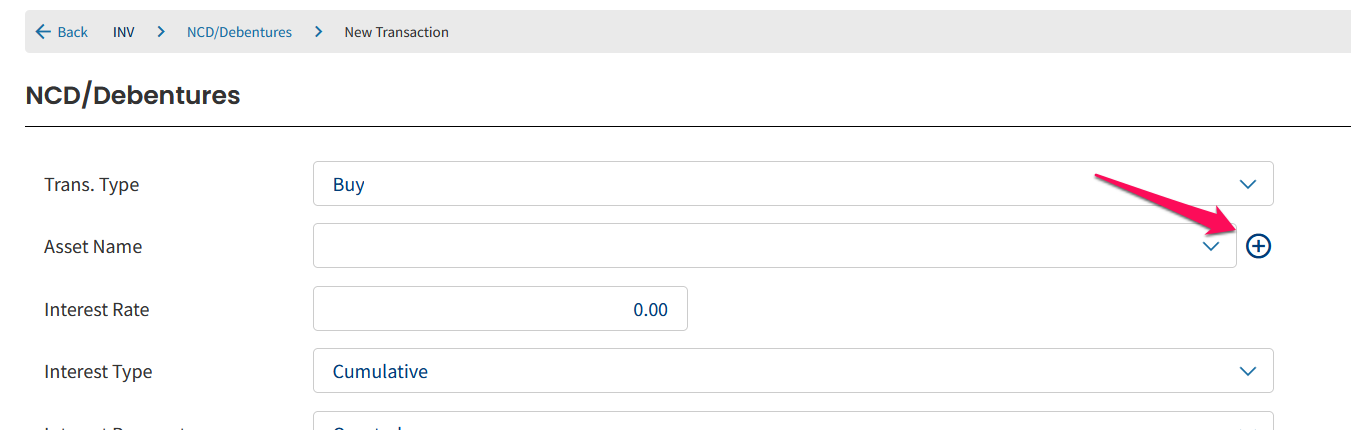Focus the Interest Rate field showing 0.00
This screenshot has height=430, width=1351.
point(500,309)
